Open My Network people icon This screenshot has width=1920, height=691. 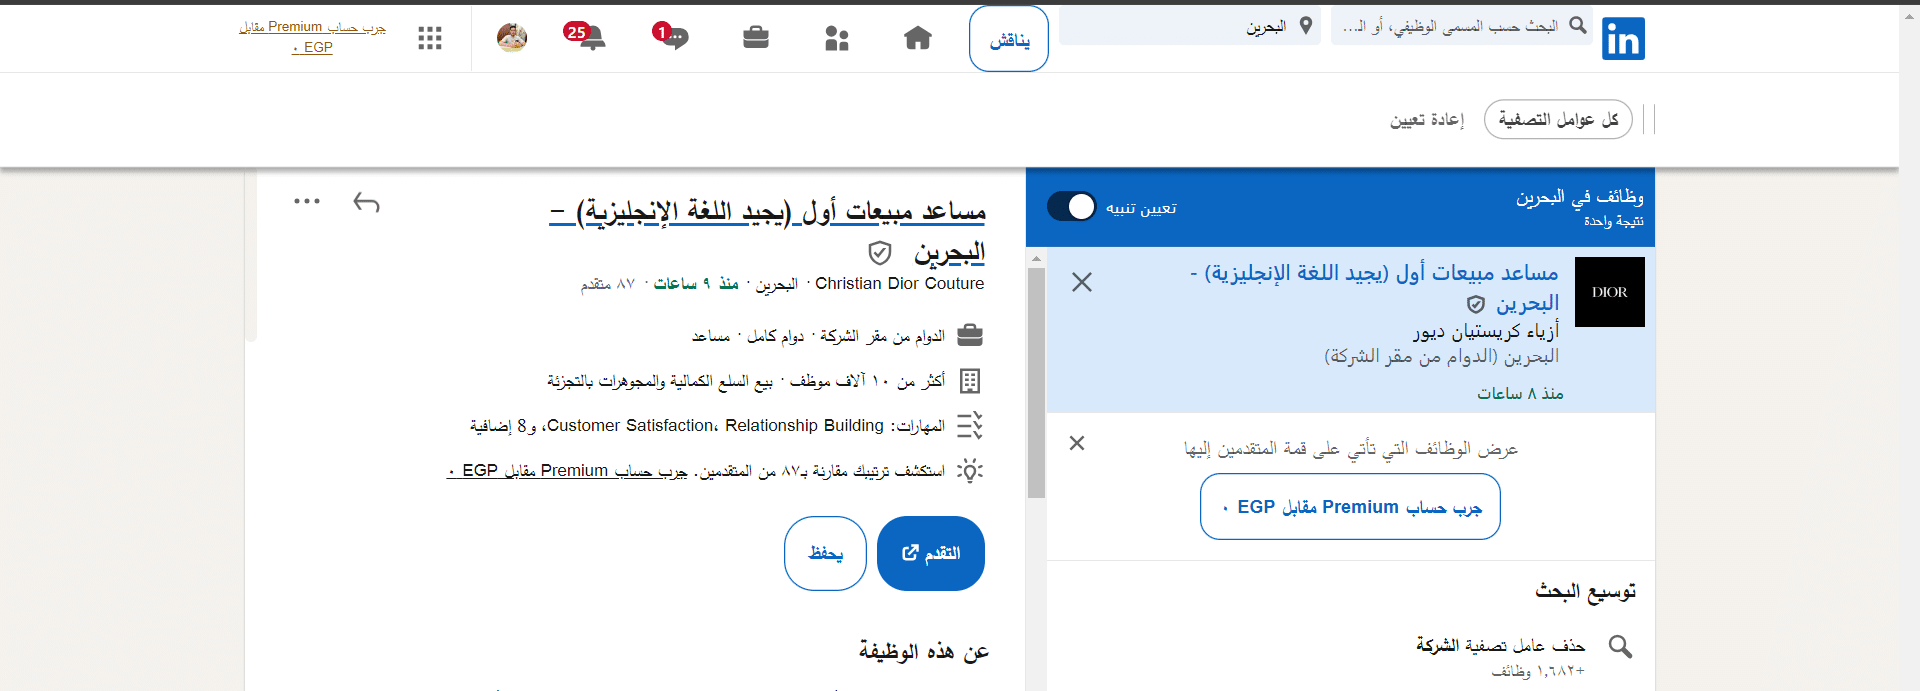coord(837,38)
